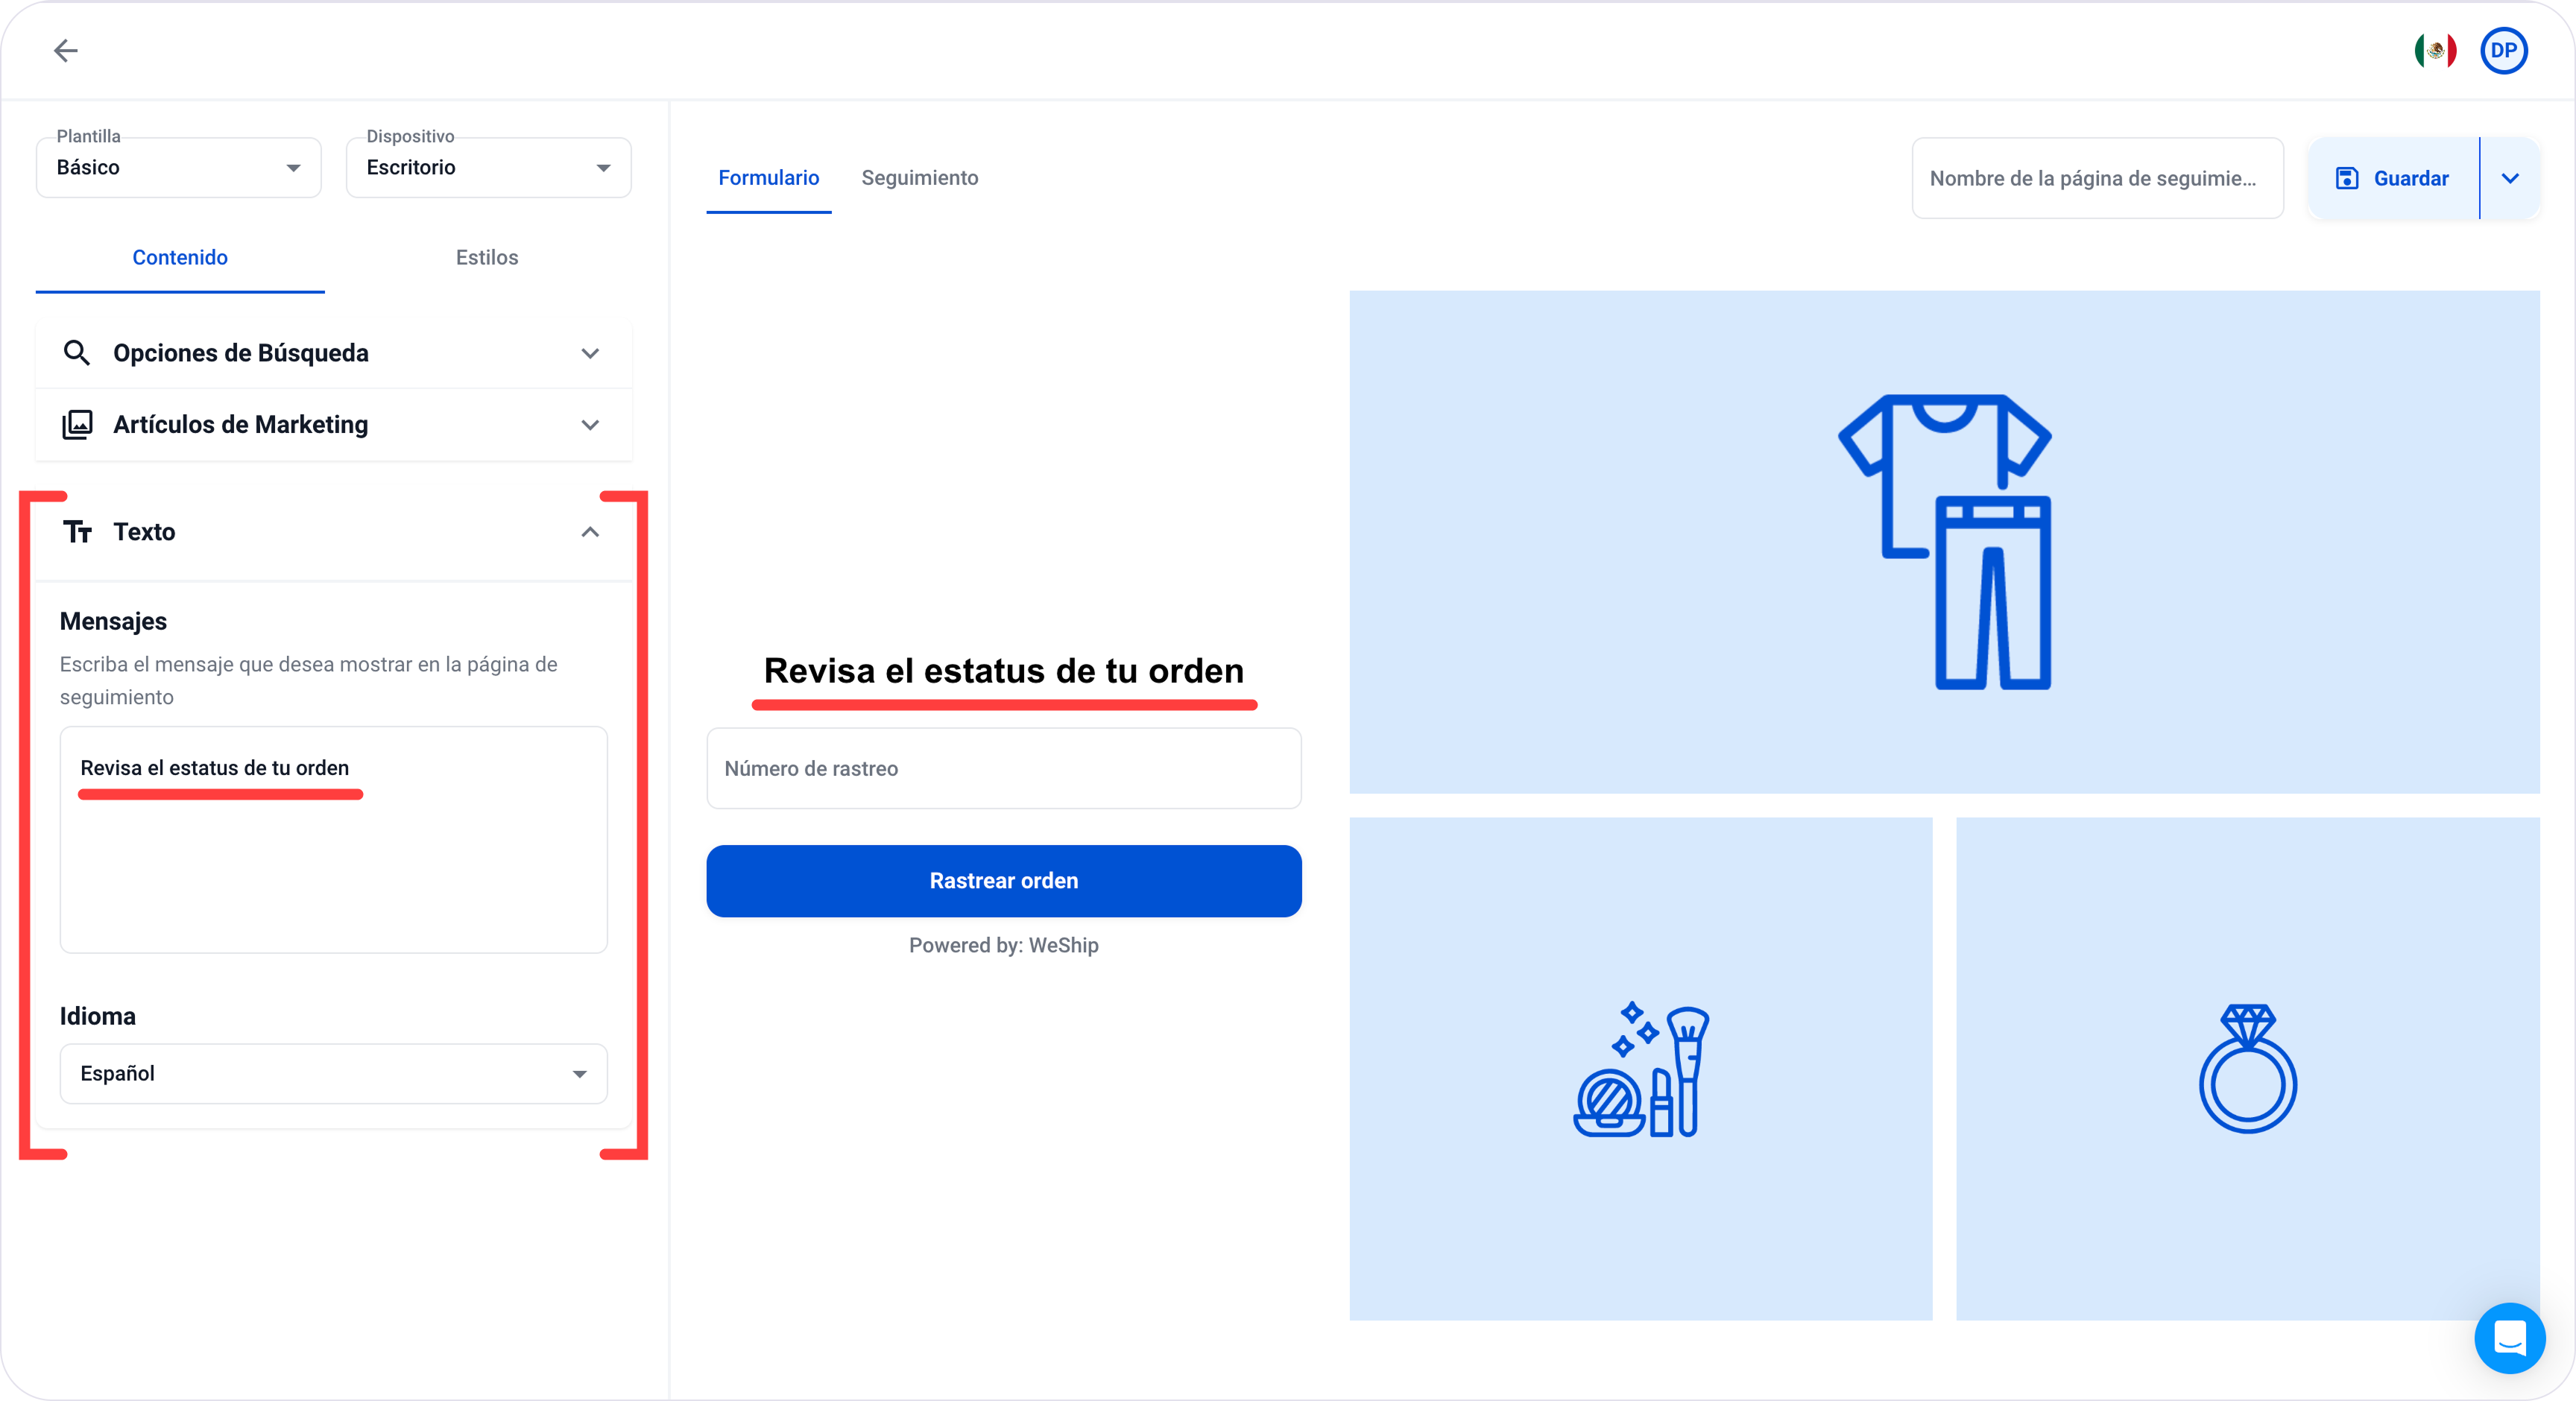Click the back arrow icon
The image size is (2576, 1401).
[x=66, y=50]
